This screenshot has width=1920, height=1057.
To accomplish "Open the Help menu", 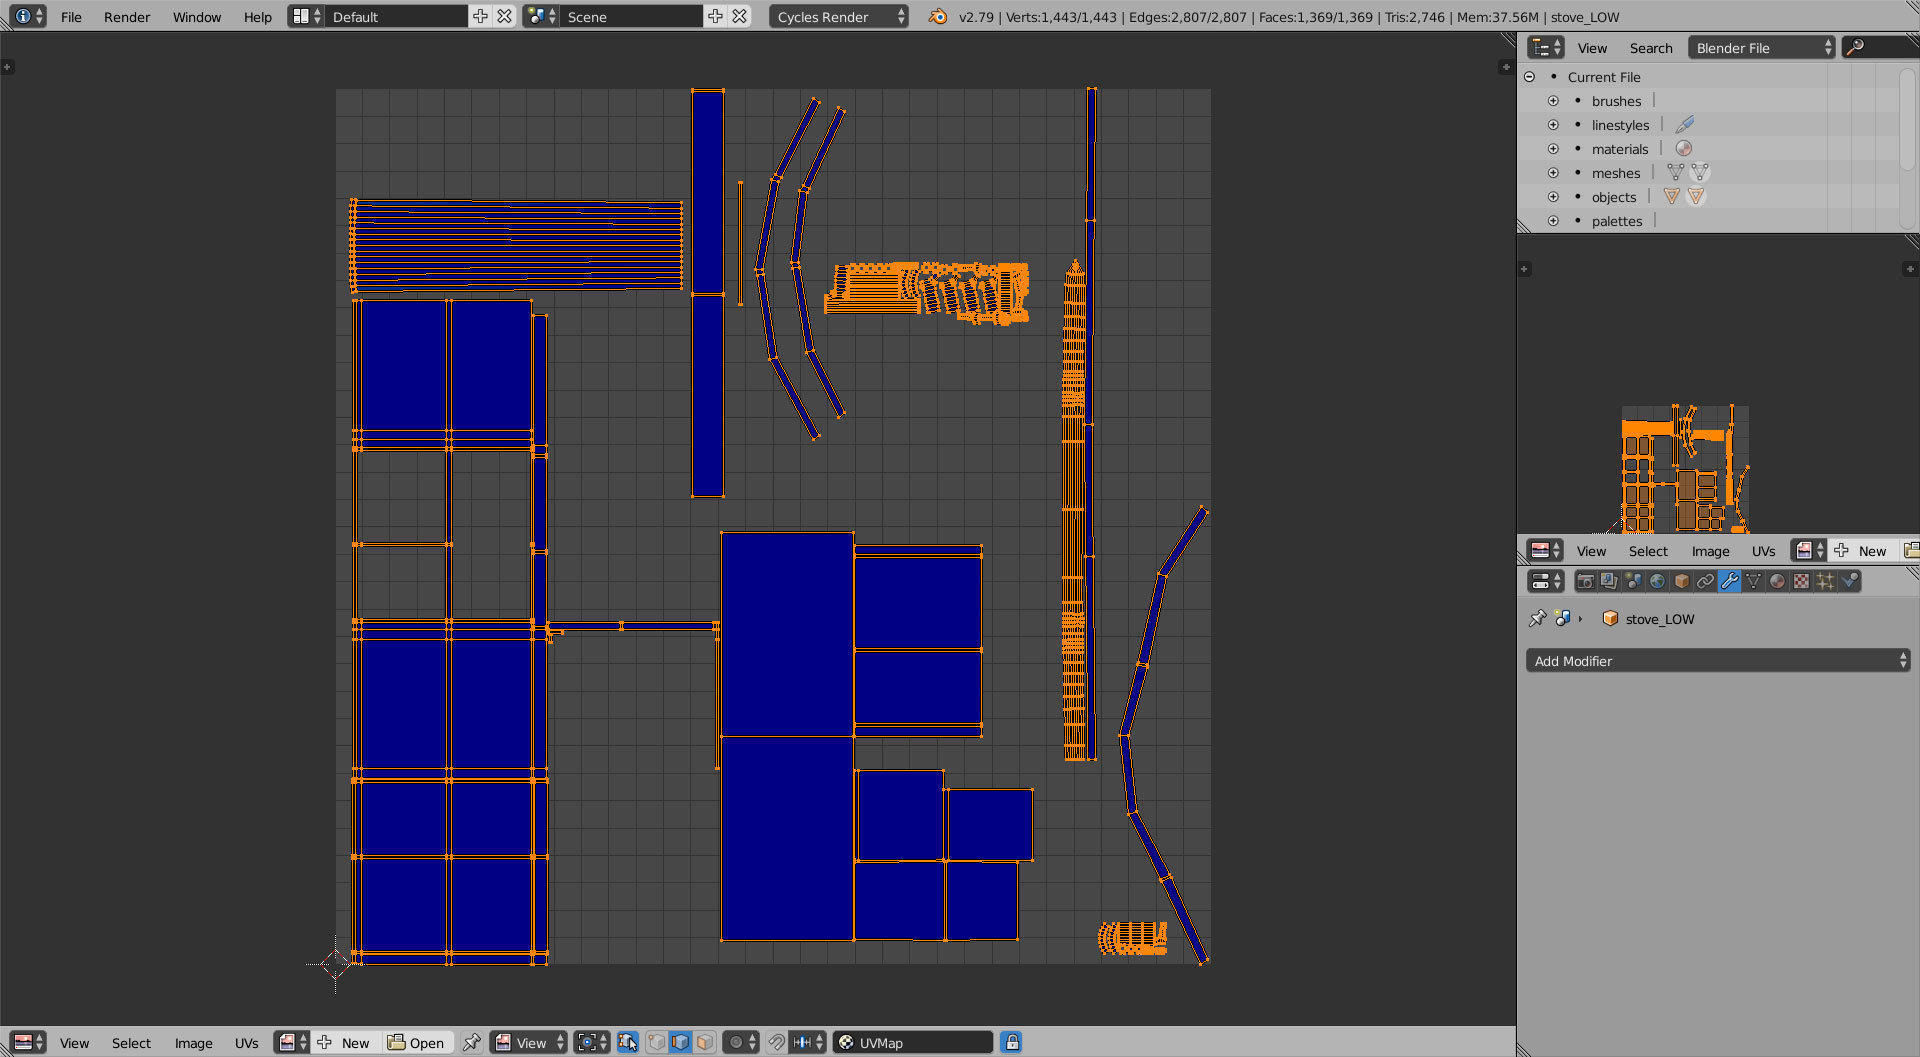I will point(258,17).
